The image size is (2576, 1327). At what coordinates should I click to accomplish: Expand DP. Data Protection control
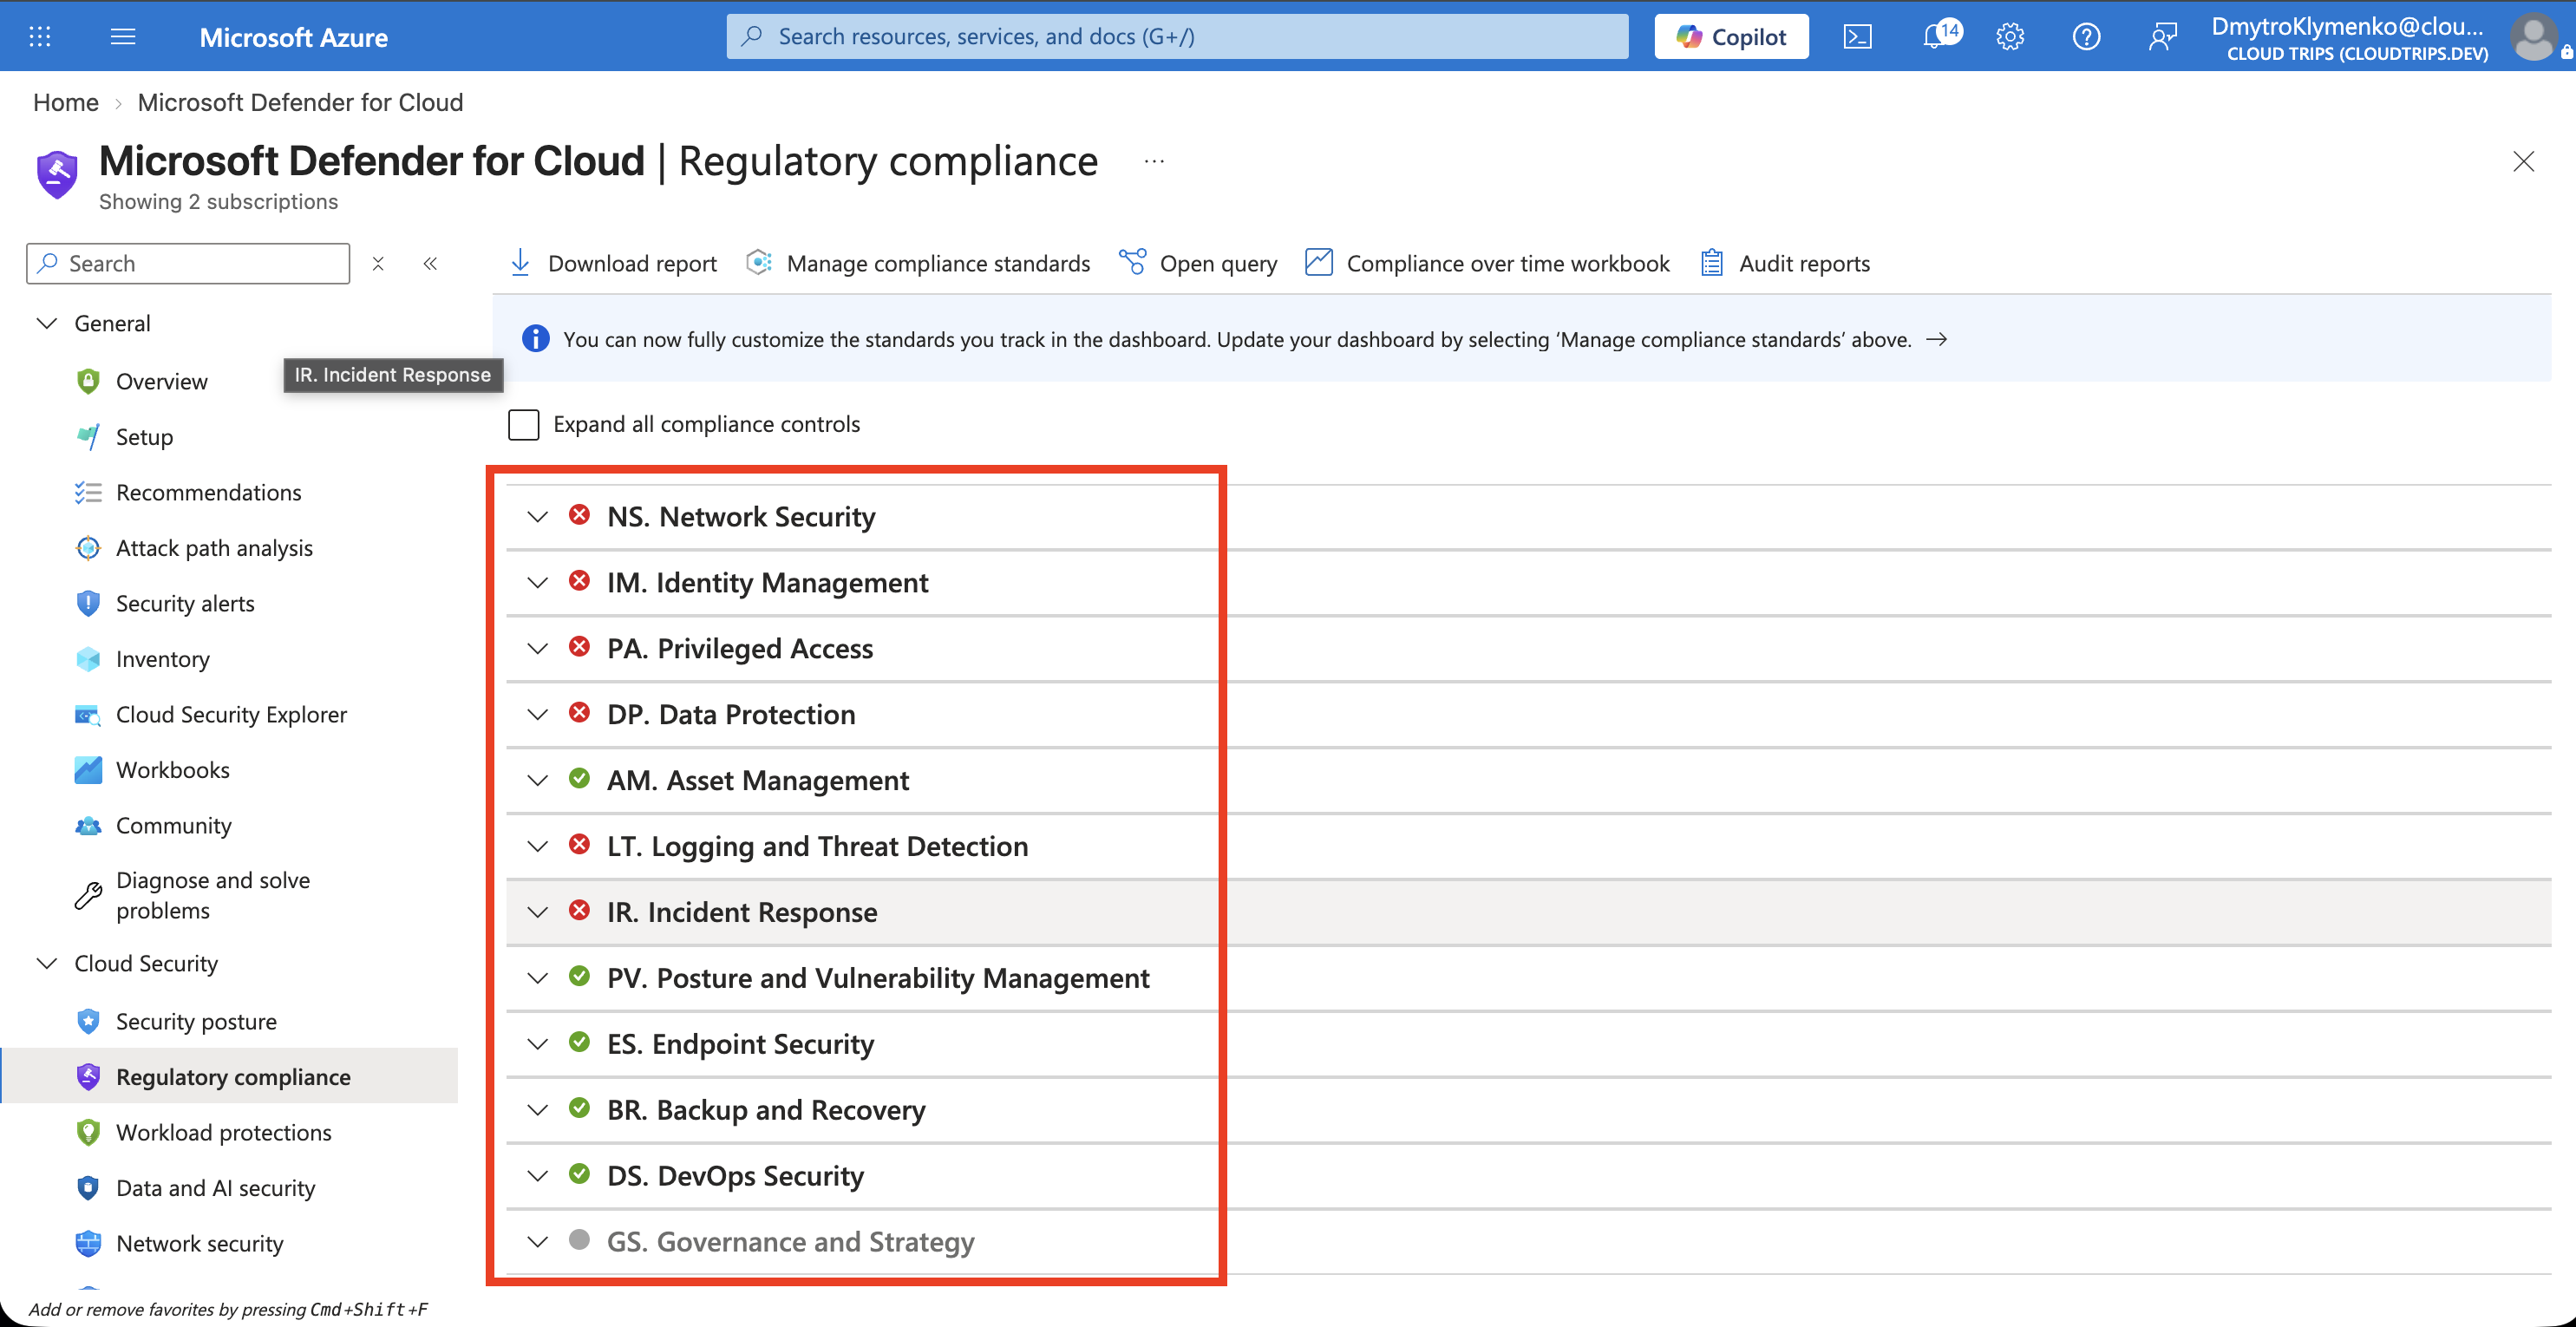pos(538,715)
